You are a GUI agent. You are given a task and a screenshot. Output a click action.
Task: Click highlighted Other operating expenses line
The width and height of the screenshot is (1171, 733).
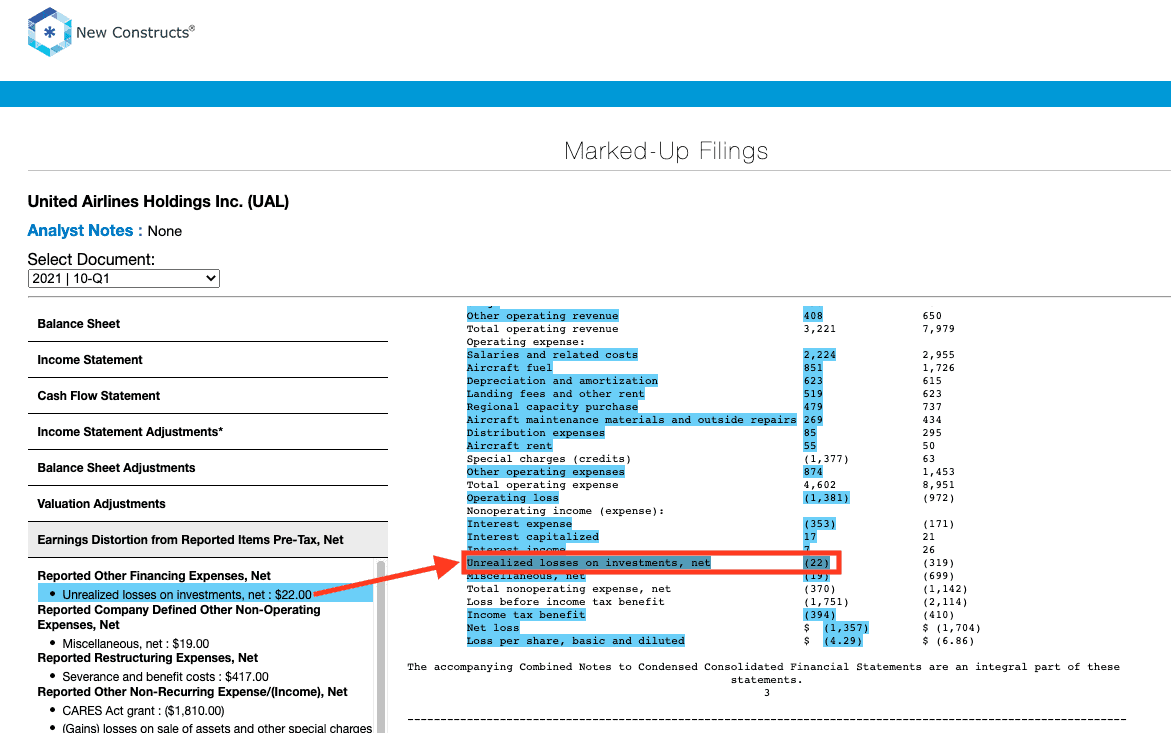pos(545,472)
